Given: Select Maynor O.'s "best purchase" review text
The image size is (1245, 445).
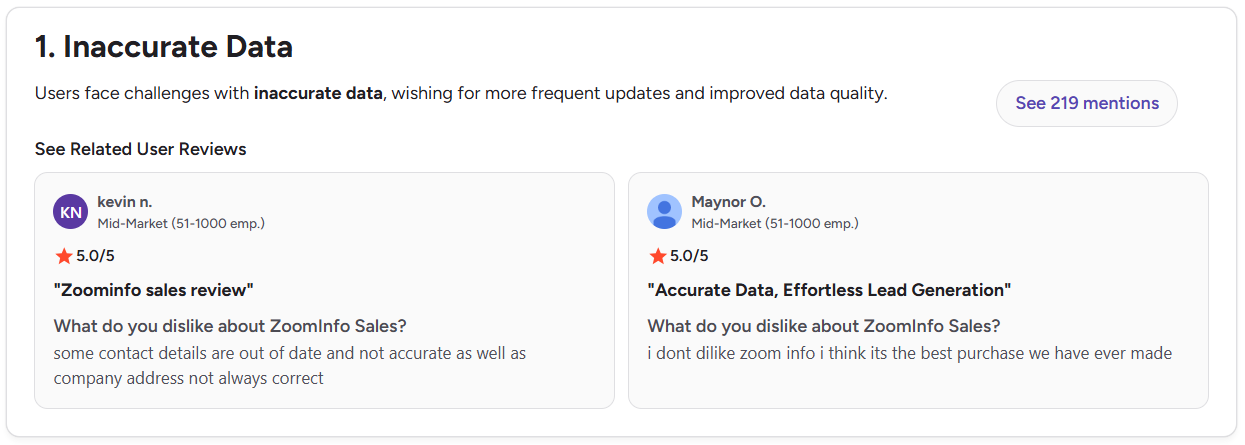Looking at the screenshot, I should (x=909, y=353).
